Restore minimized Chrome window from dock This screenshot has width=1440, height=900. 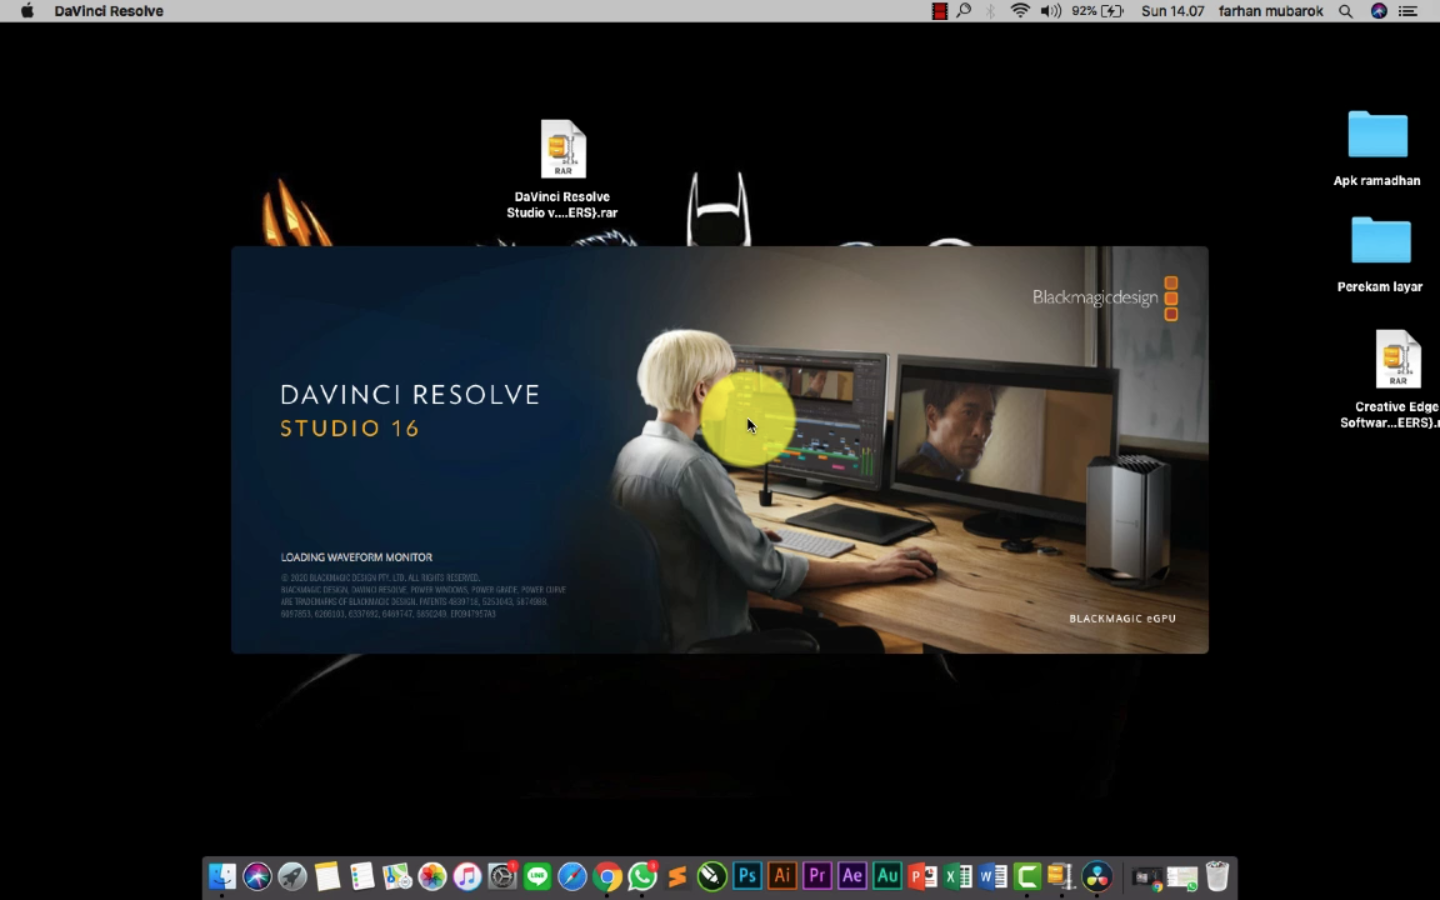point(1147,878)
